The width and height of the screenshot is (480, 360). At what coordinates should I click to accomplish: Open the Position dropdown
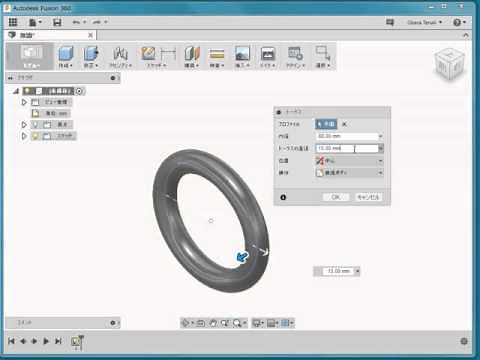pos(349,161)
